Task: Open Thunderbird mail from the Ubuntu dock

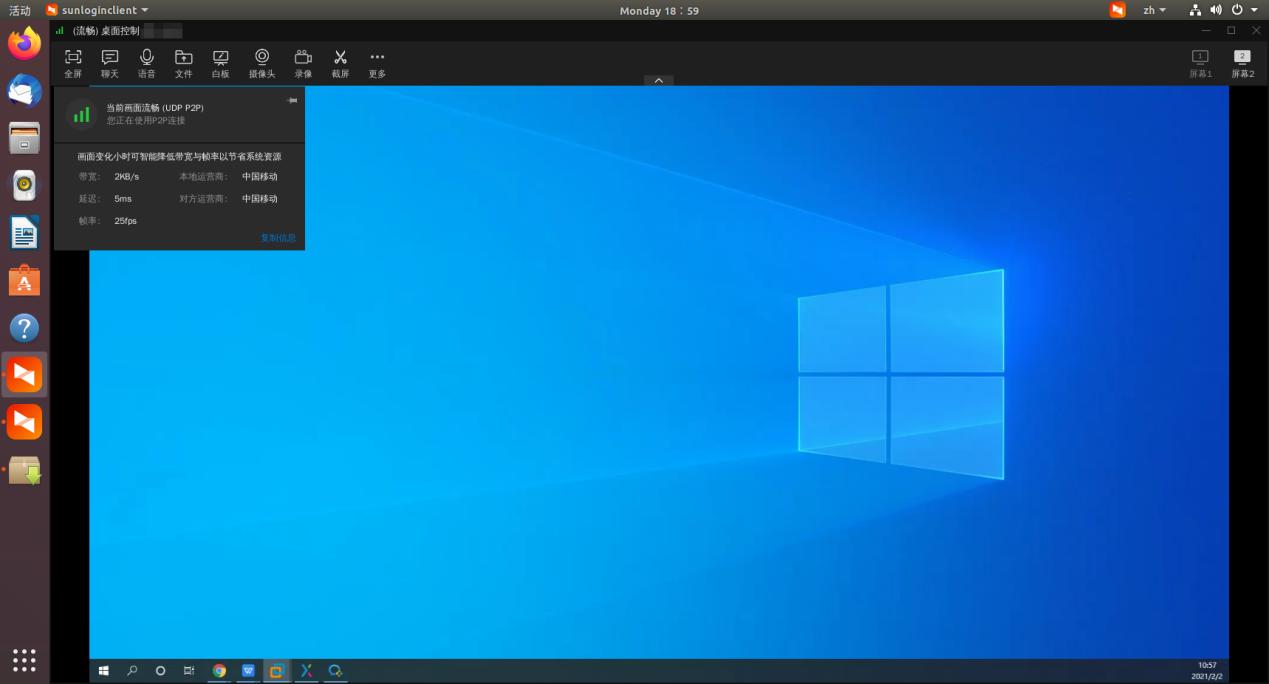Action: 25,91
